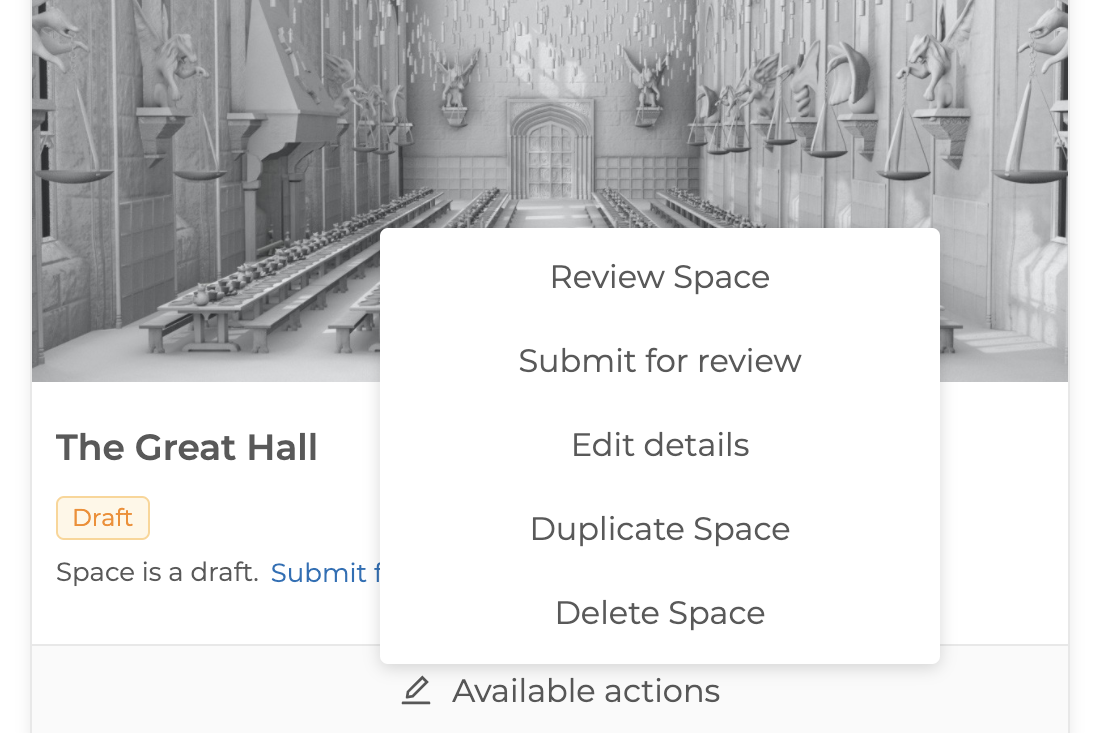Open Edit details from the actions menu
1100x733 pixels.
[660, 445]
